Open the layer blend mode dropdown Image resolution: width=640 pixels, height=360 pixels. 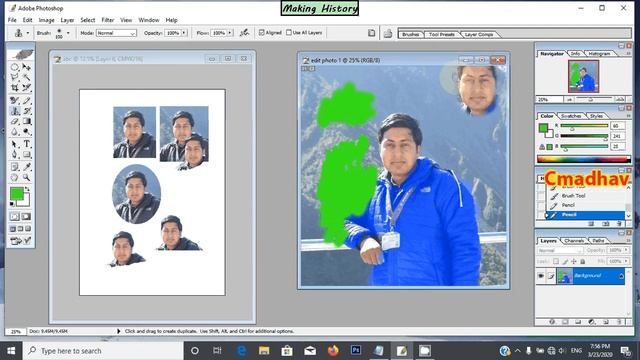[560, 250]
